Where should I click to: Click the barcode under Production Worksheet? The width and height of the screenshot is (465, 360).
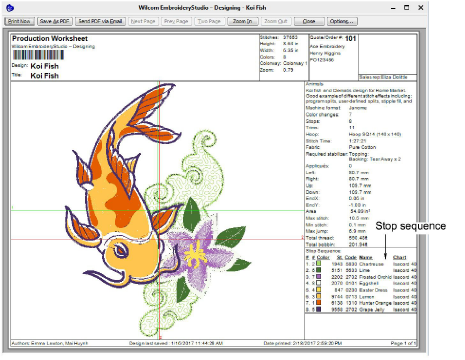[38, 55]
